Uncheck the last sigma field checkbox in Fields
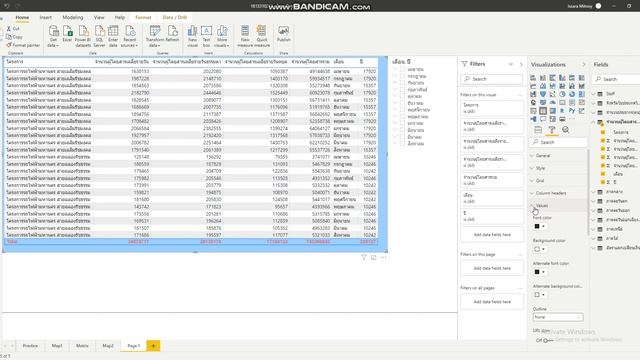 tap(603, 182)
